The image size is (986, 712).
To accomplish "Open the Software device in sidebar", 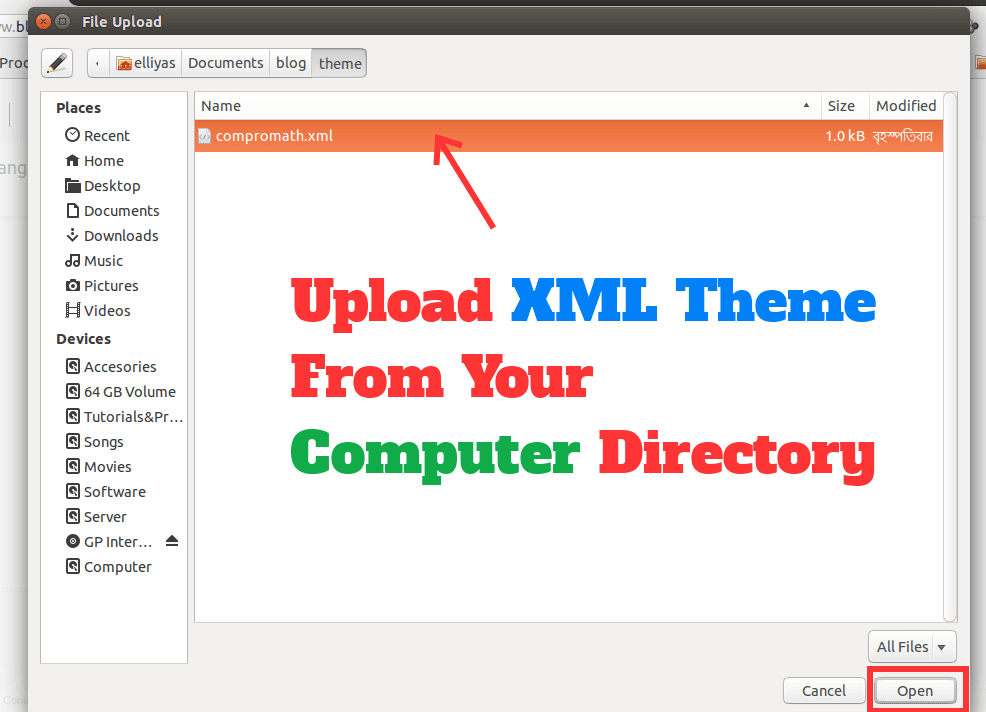I will (x=113, y=491).
